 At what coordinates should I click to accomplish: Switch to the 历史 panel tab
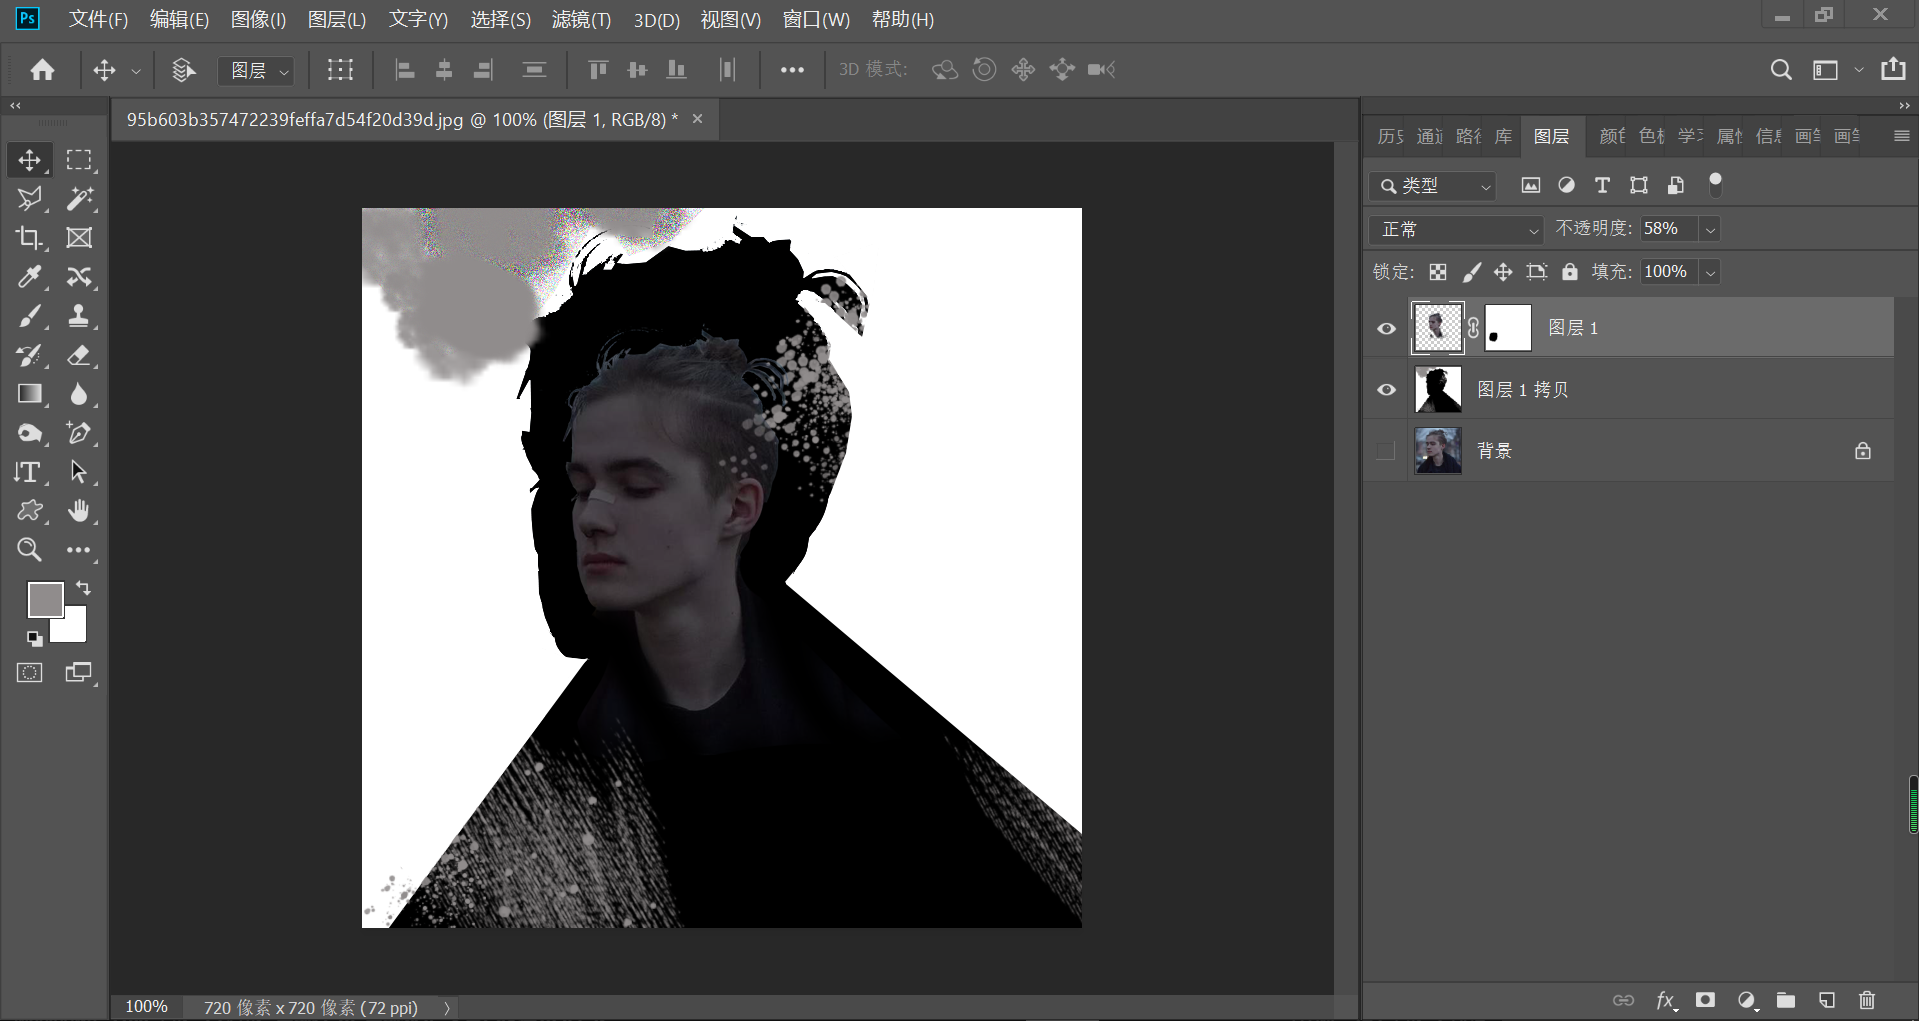(1389, 136)
